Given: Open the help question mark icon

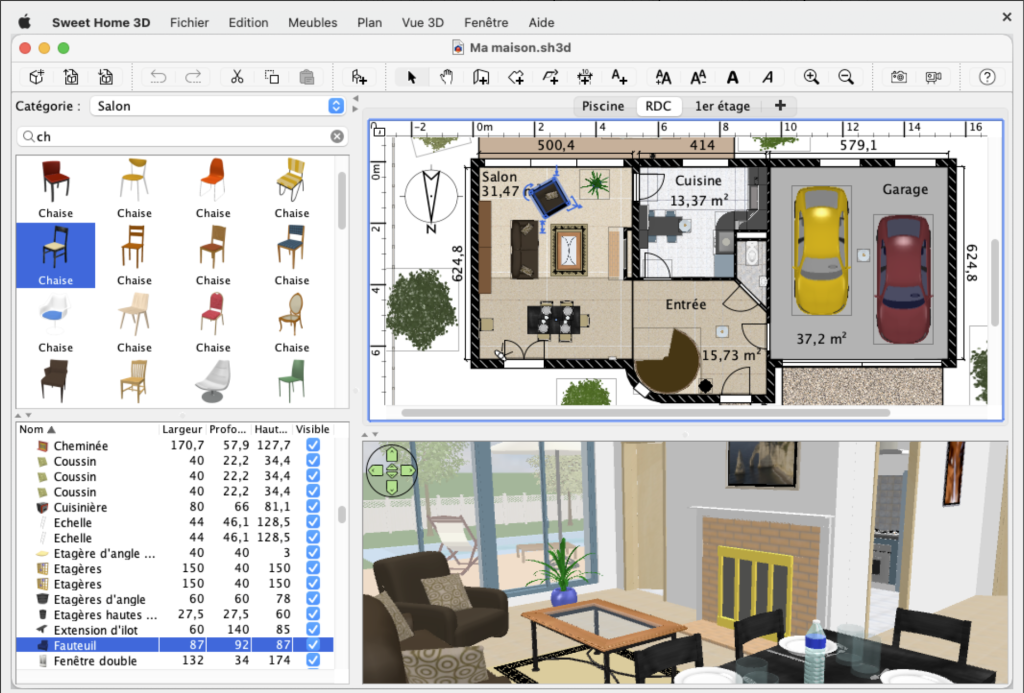Looking at the screenshot, I should click(x=987, y=77).
